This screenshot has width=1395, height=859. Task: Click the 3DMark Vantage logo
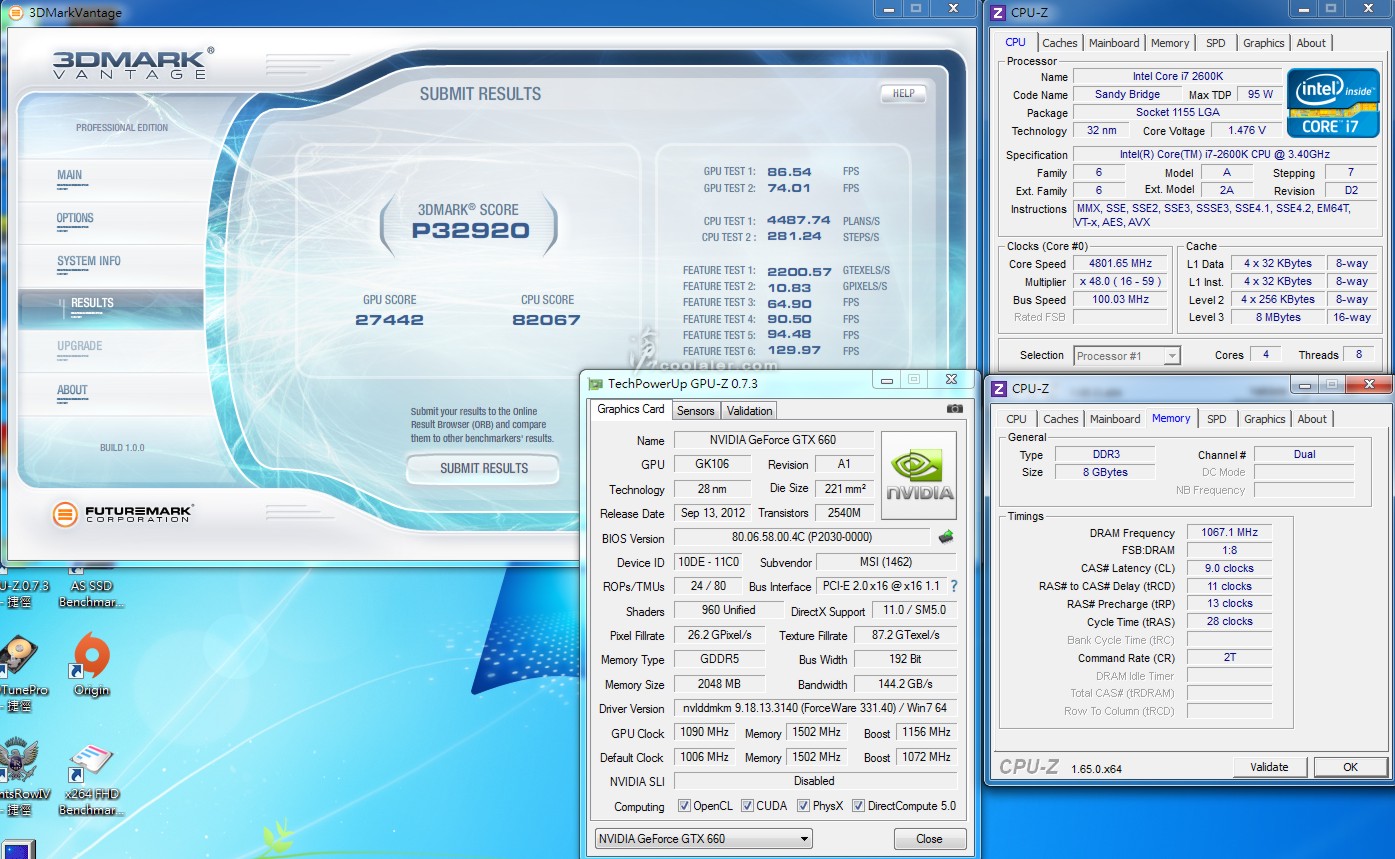pos(133,62)
